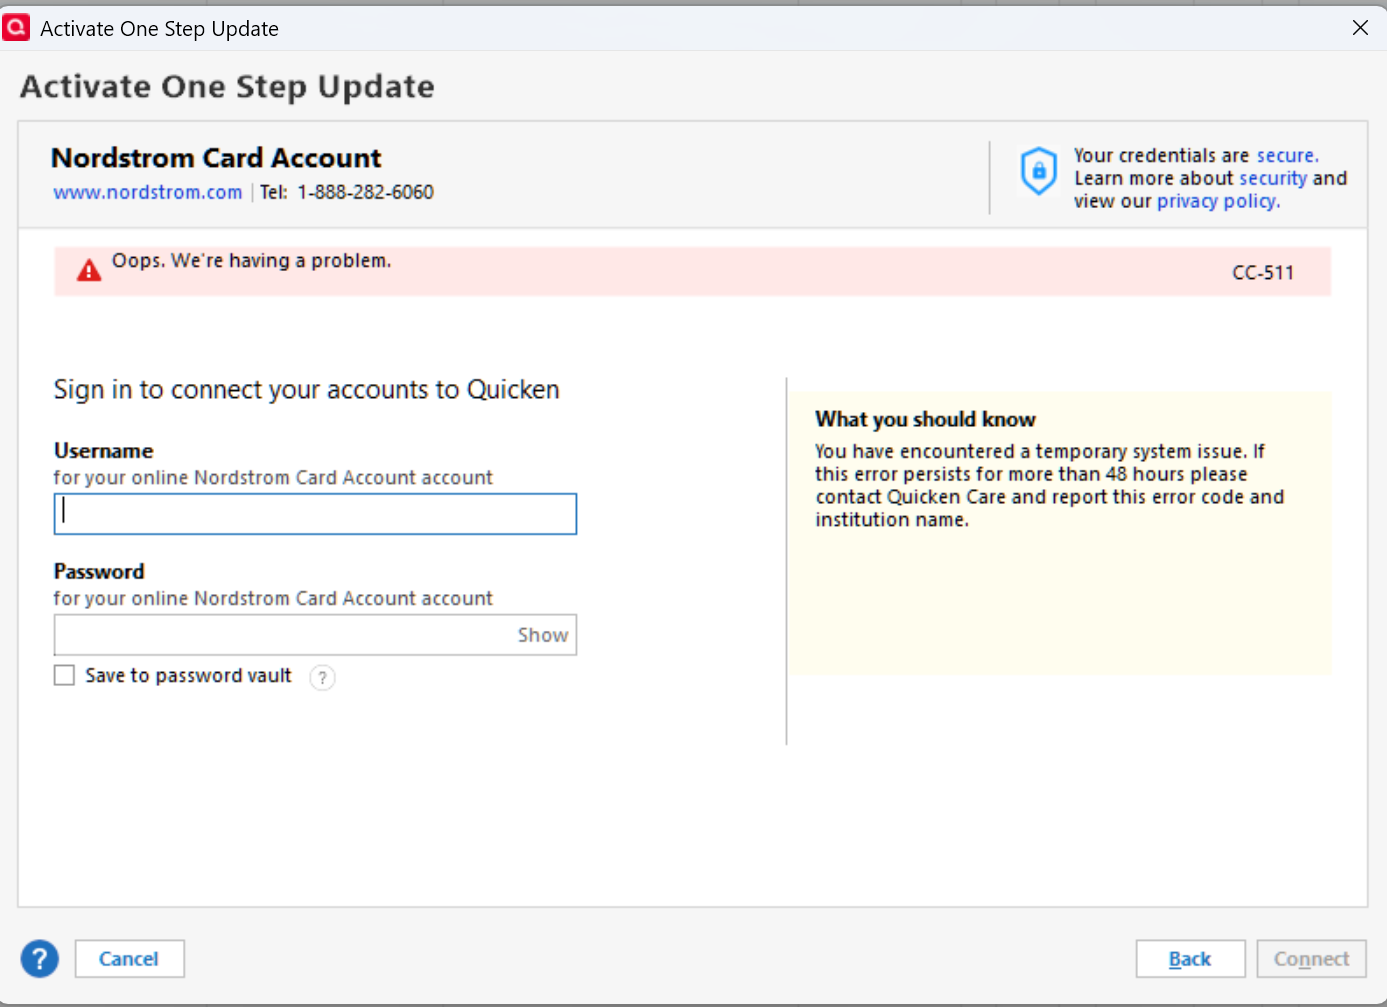The width and height of the screenshot is (1387, 1007).
Task: Click the bold Username field label
Action: pyautogui.click(x=104, y=451)
